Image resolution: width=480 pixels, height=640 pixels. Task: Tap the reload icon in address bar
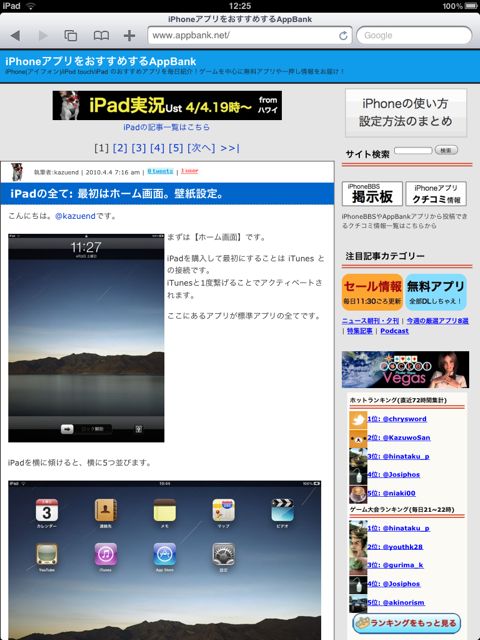(x=343, y=36)
